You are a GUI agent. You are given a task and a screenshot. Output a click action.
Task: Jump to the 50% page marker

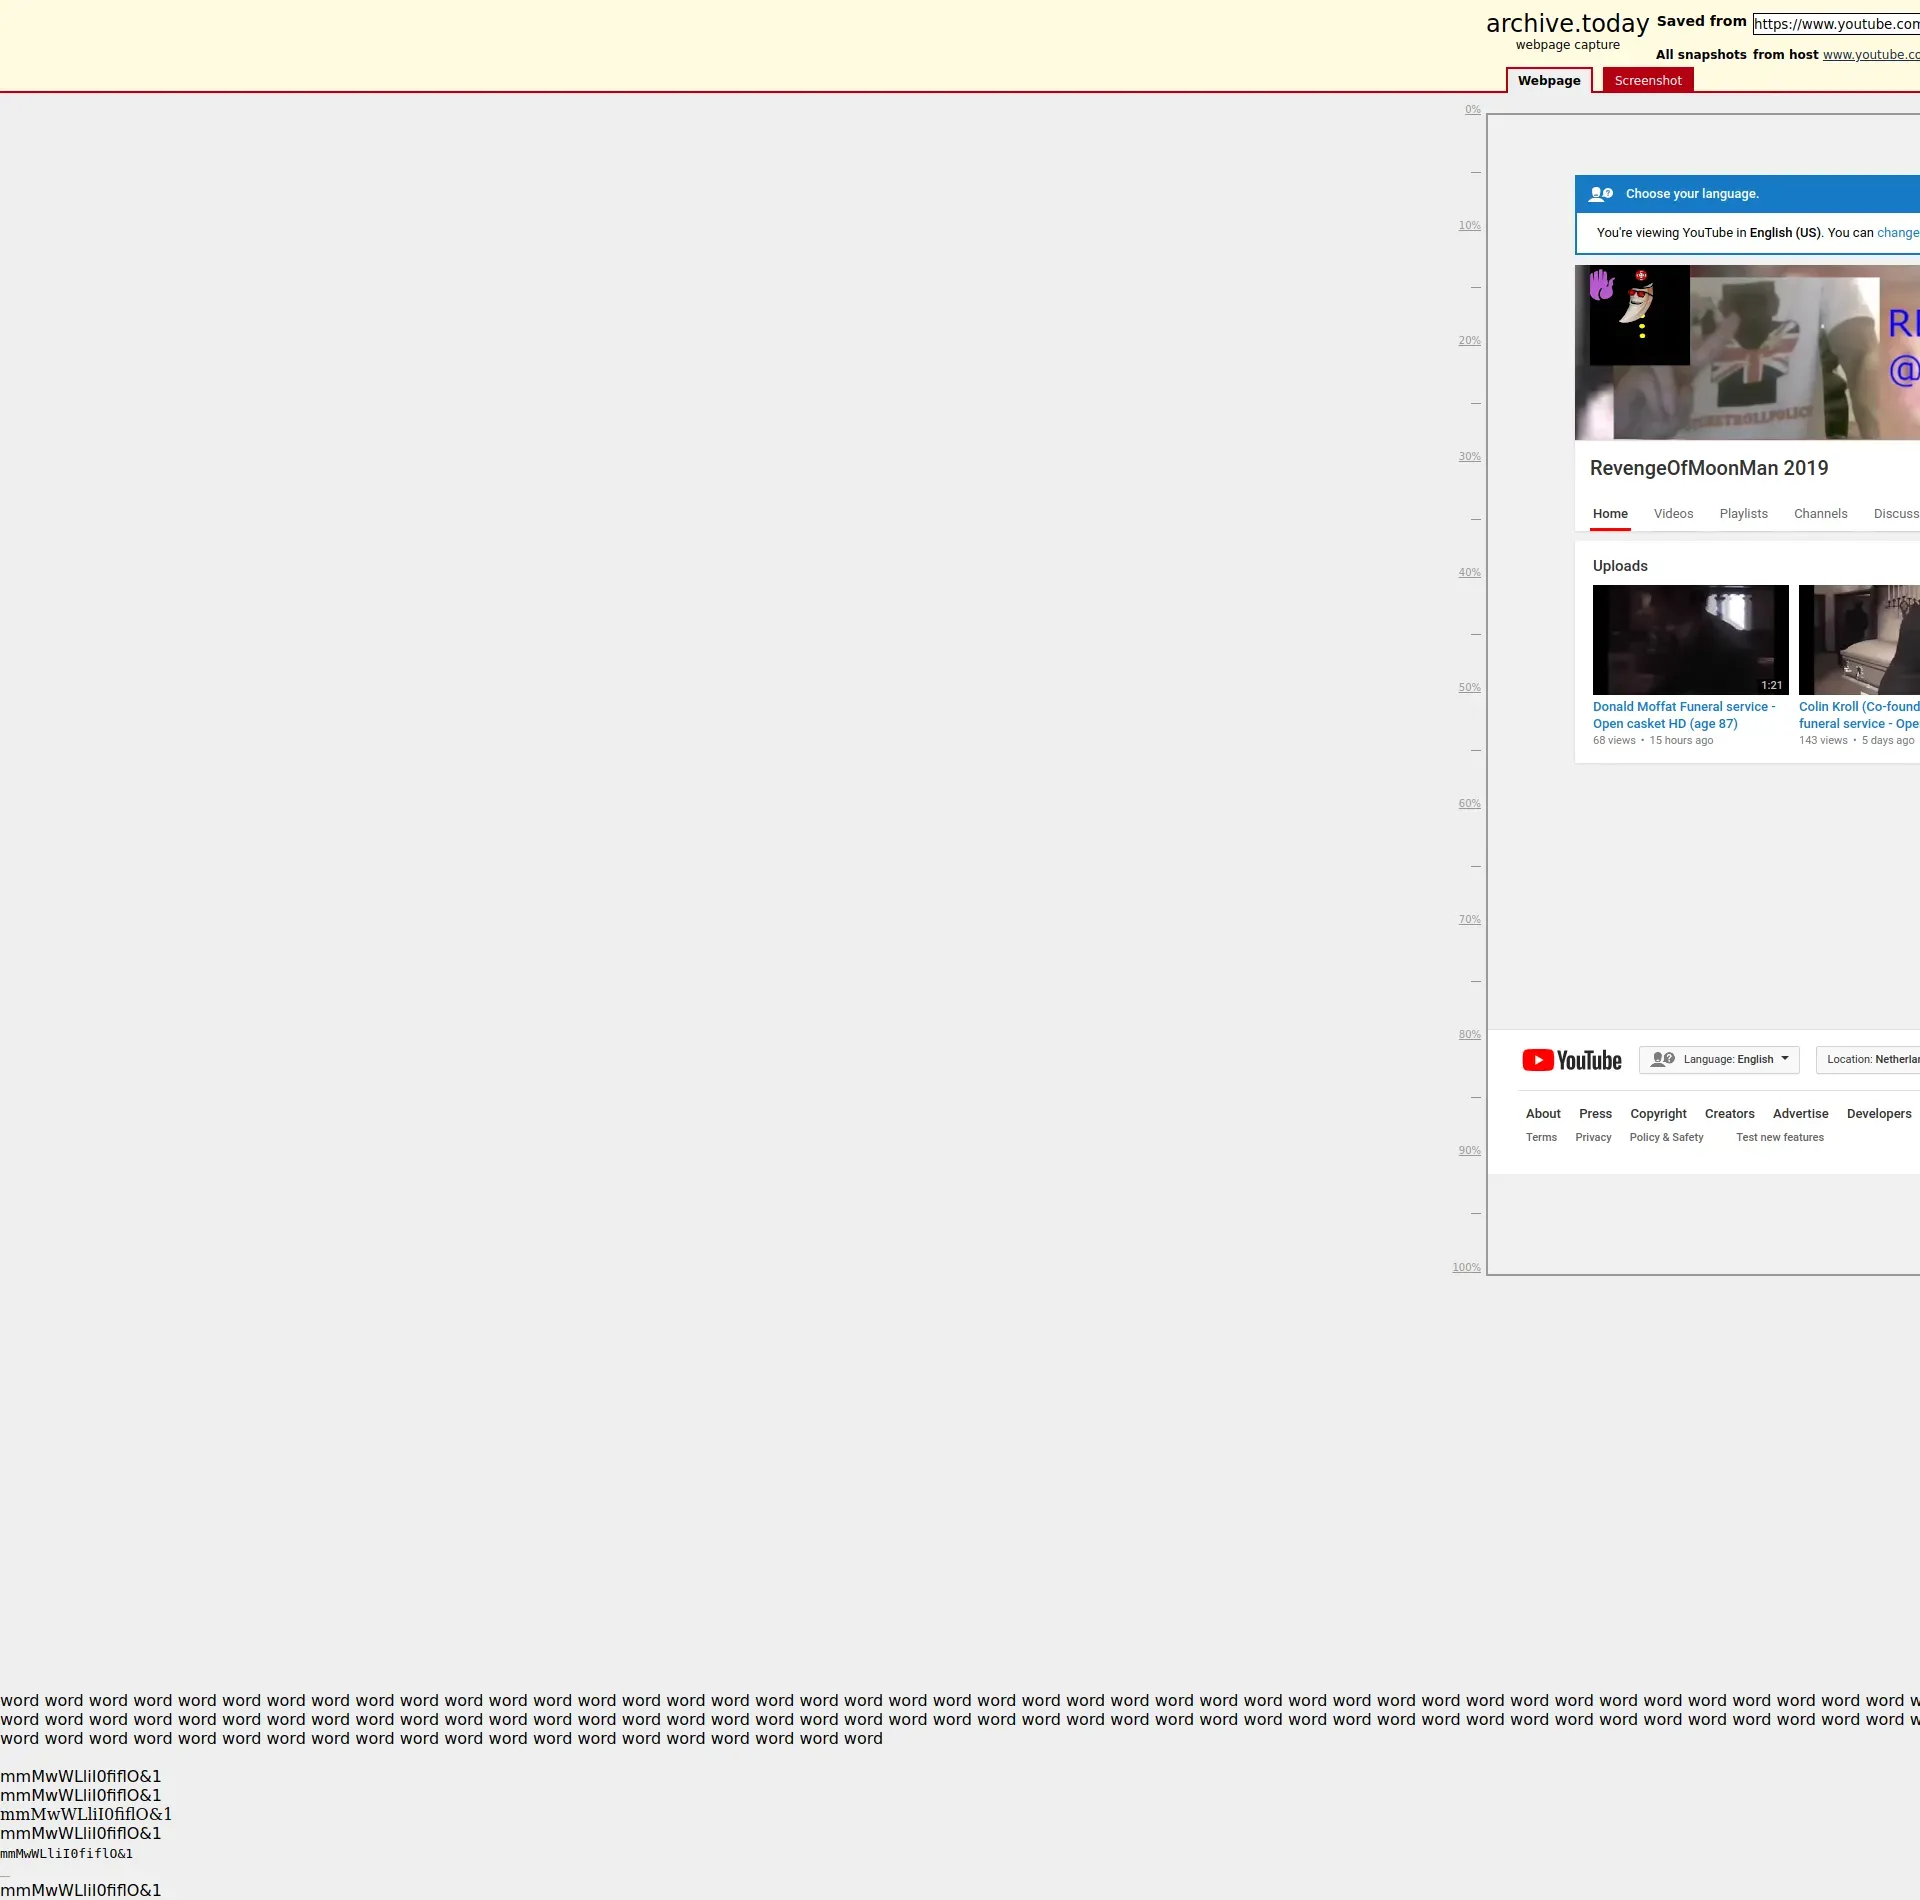1469,688
